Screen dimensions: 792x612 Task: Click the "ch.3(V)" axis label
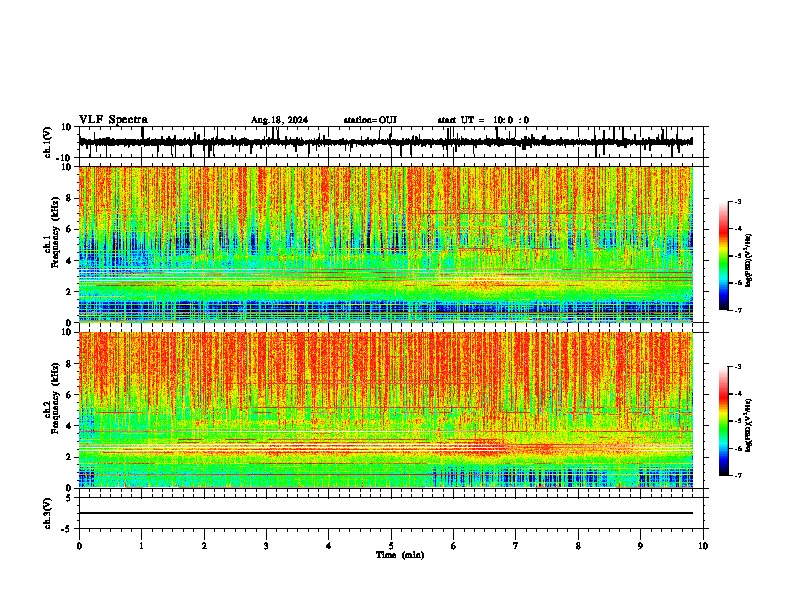(48, 513)
